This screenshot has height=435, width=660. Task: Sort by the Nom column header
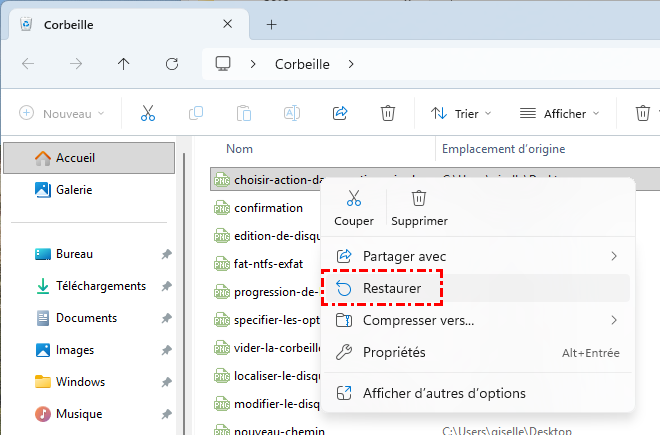(x=240, y=149)
